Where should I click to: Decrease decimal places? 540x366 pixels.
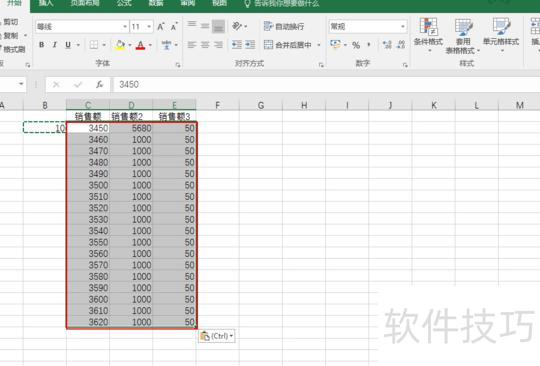[401, 45]
